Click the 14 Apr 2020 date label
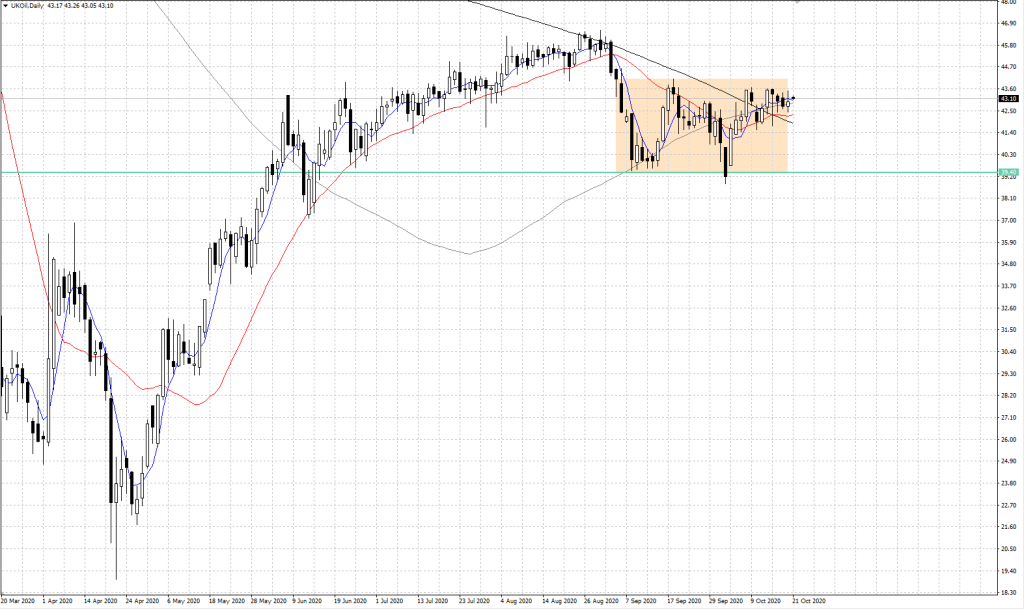The image size is (1024, 609). tap(100, 602)
